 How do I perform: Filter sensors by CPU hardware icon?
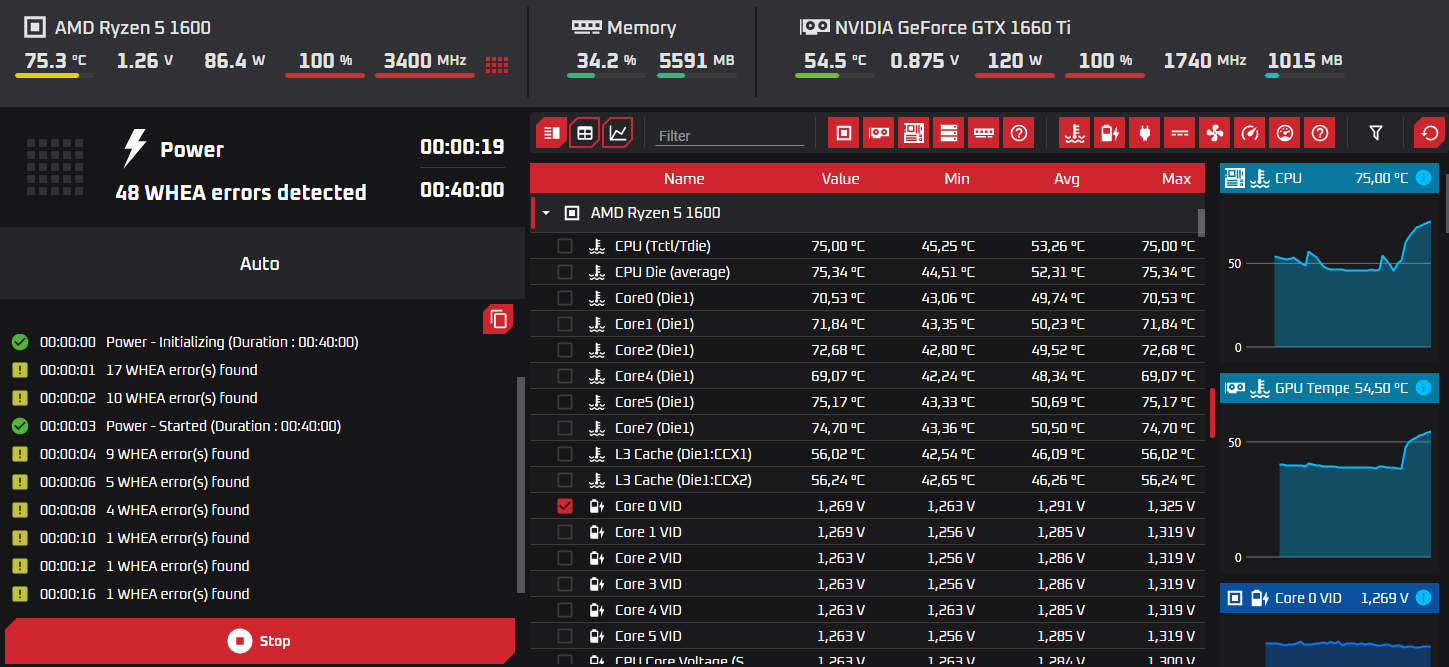[844, 132]
